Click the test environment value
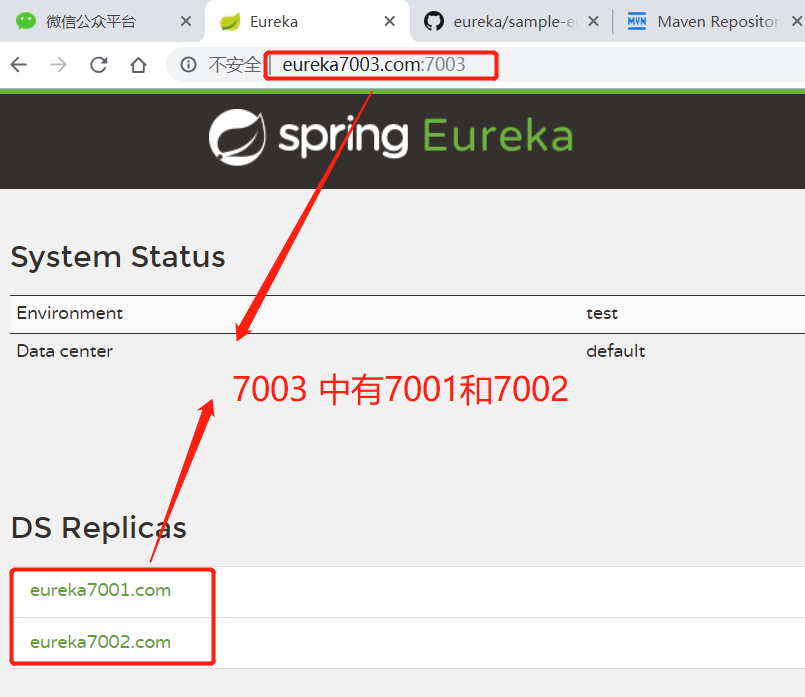 (x=602, y=313)
